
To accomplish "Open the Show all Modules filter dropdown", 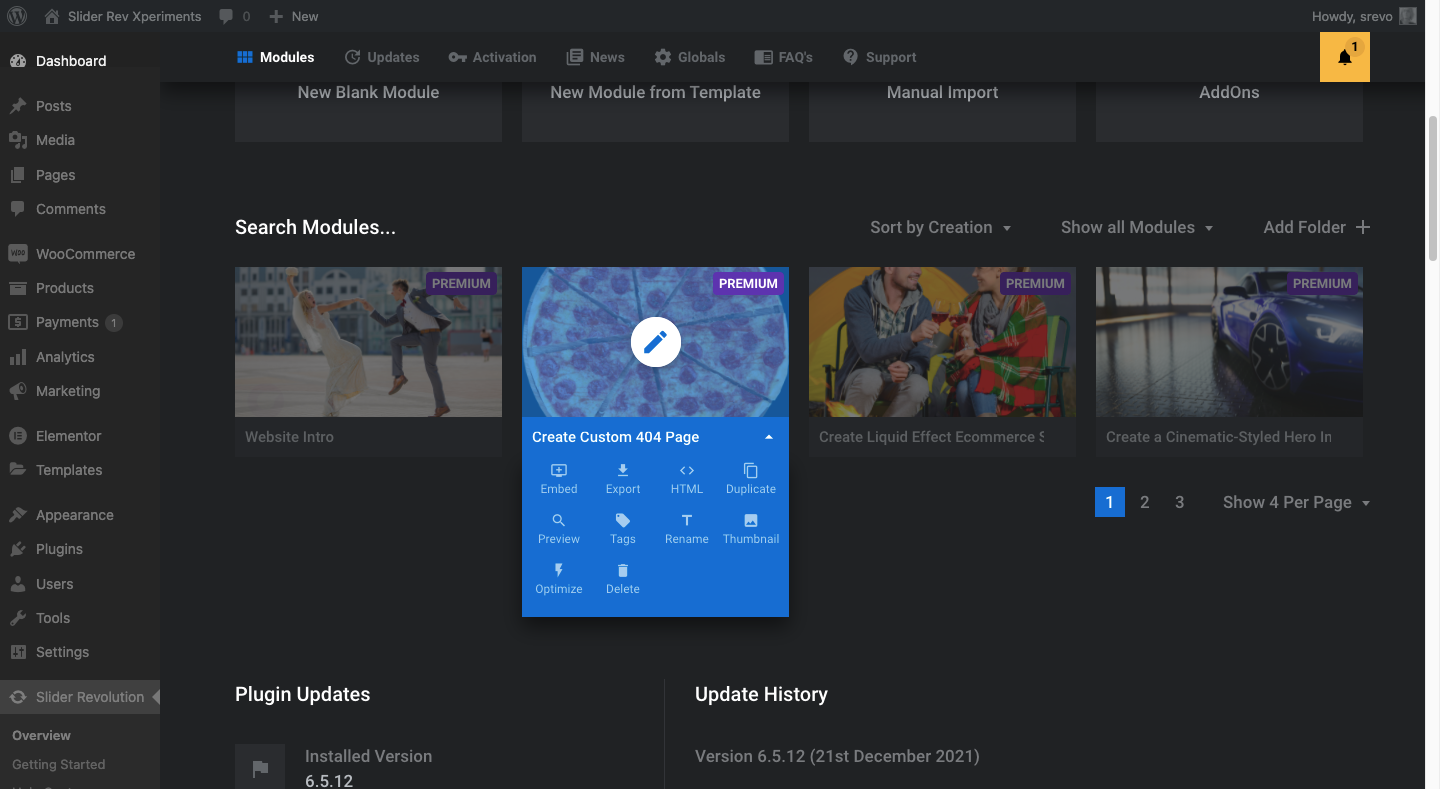I will [1137, 227].
